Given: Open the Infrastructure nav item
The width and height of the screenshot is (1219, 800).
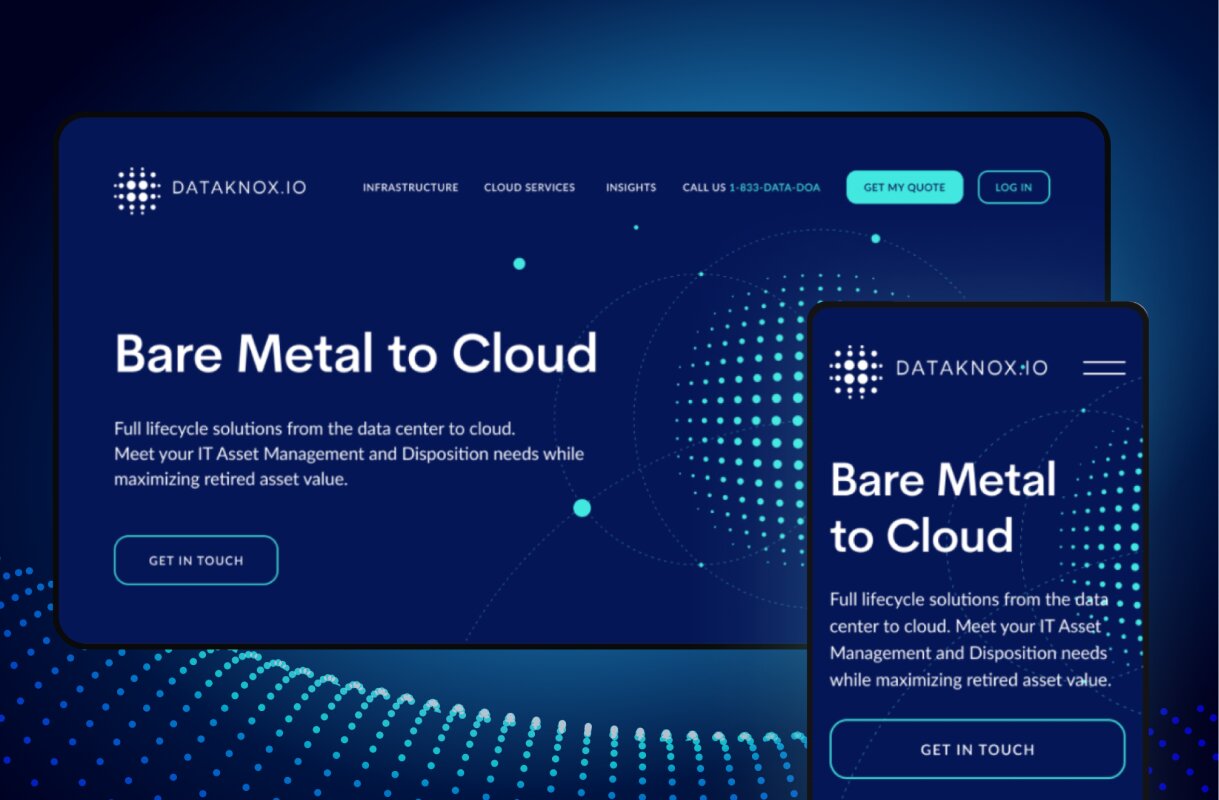Looking at the screenshot, I should (x=410, y=188).
